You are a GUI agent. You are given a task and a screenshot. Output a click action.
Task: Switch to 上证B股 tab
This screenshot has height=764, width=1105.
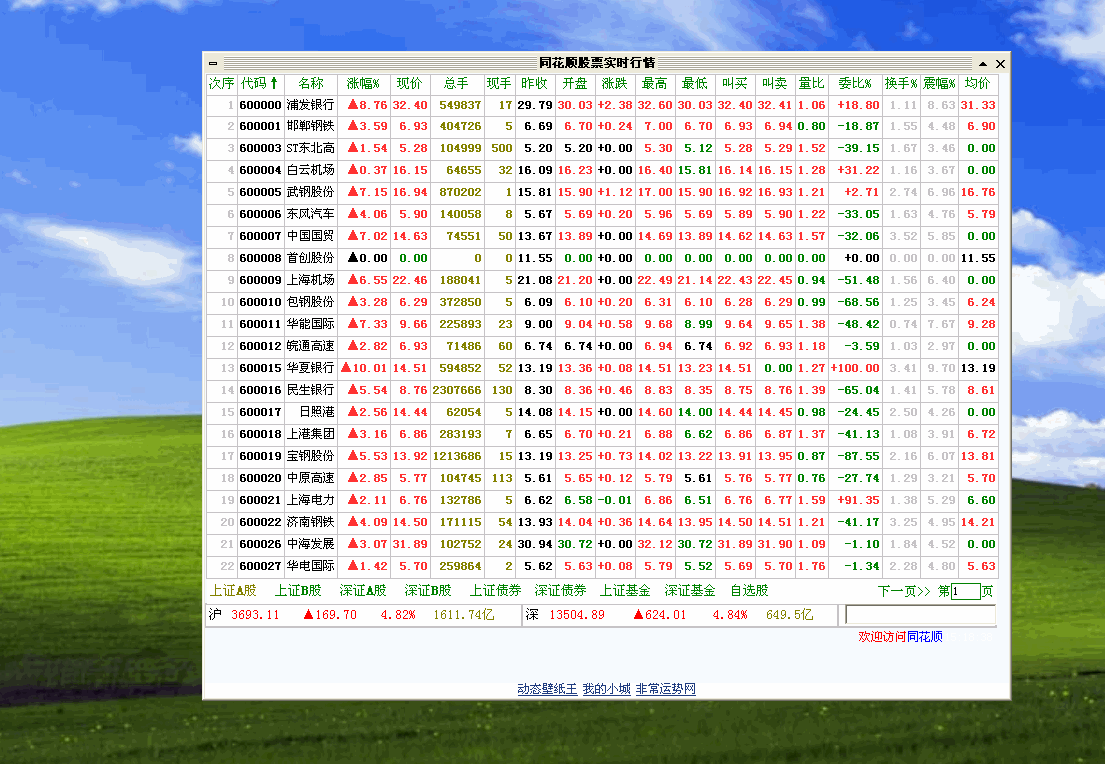(298, 591)
